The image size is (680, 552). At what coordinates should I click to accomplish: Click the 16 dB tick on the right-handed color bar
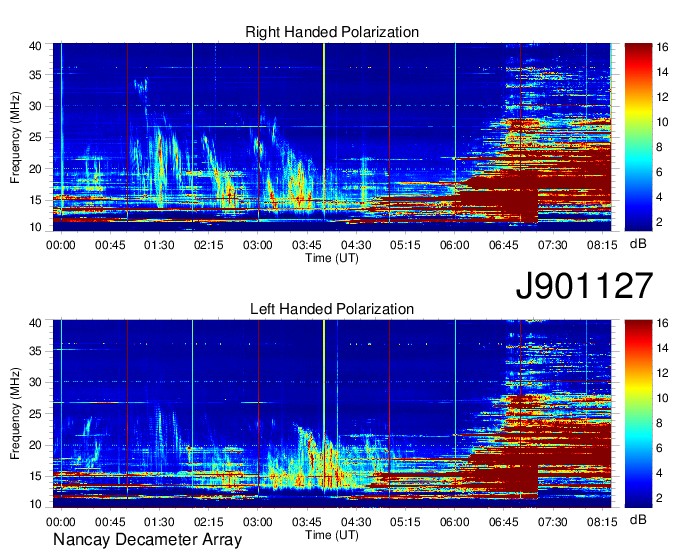[x=662, y=47]
